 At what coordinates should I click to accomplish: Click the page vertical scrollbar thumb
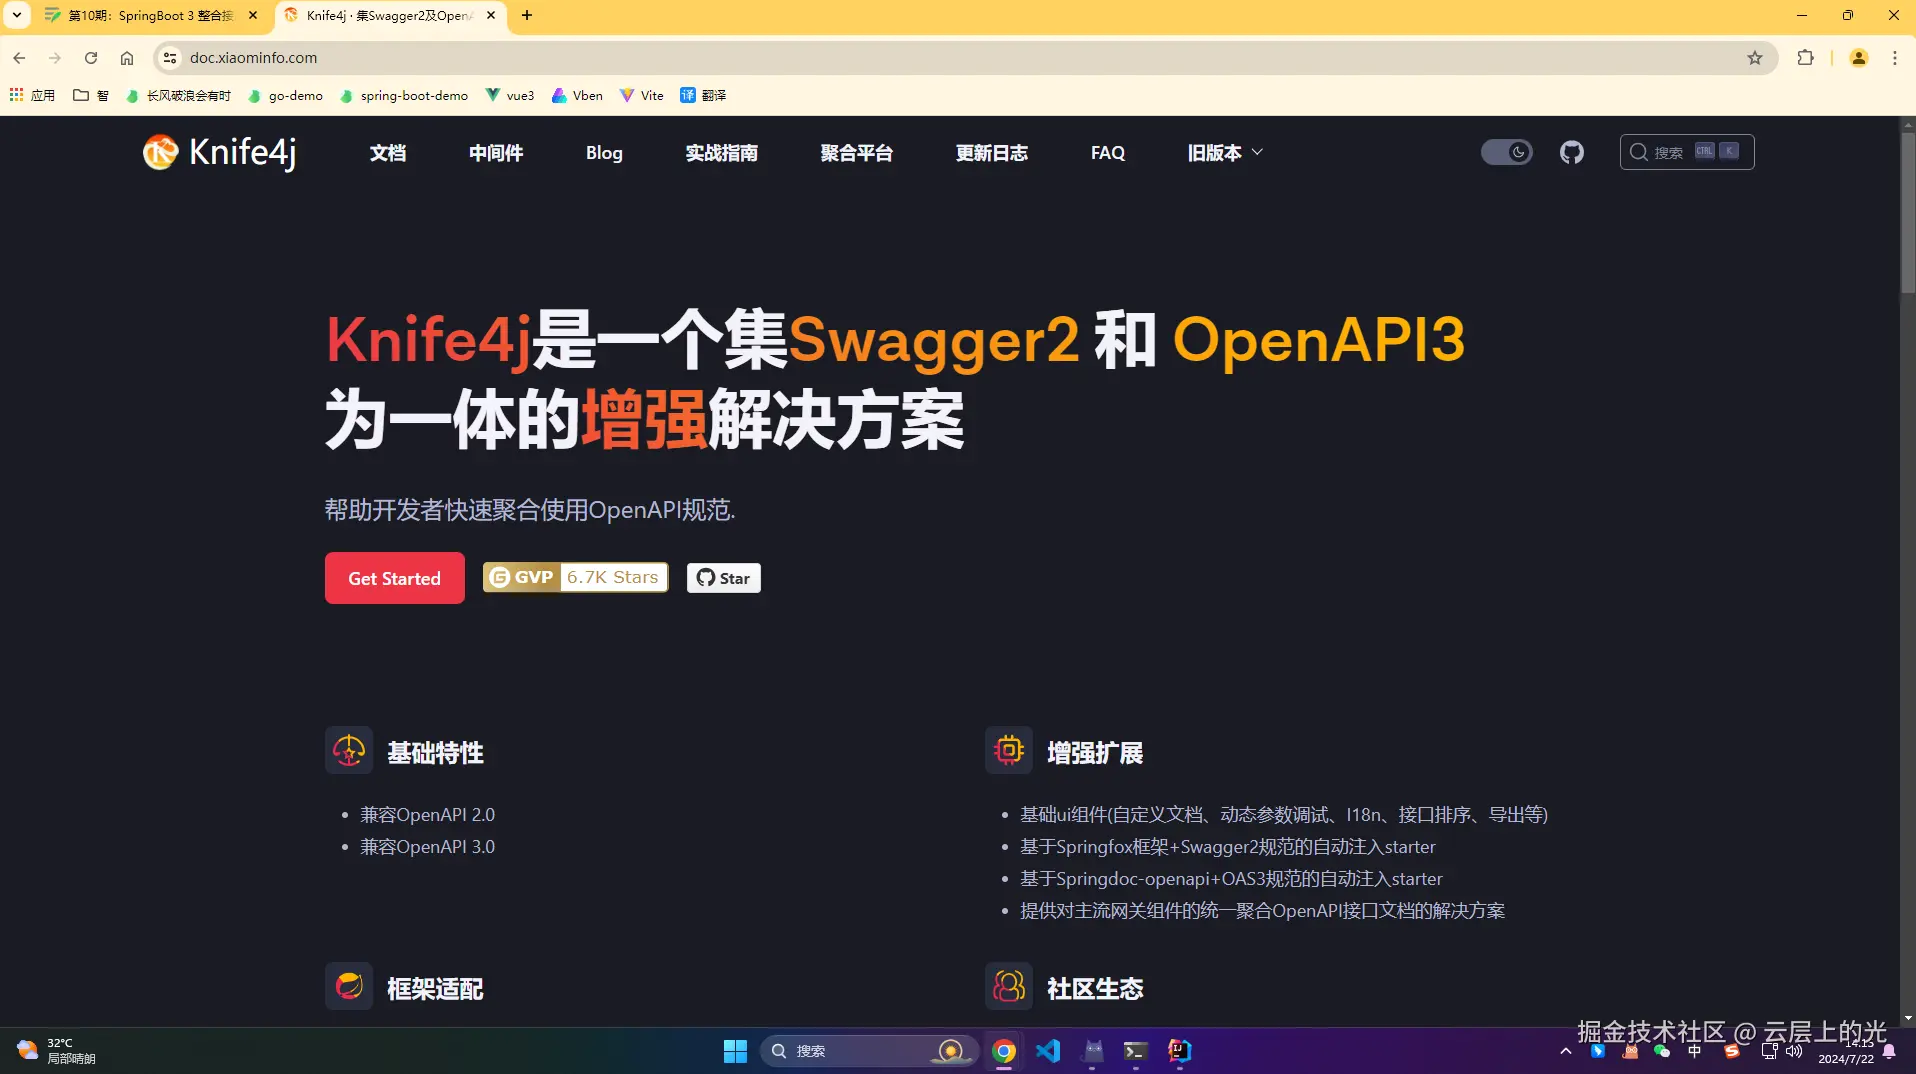1907,212
